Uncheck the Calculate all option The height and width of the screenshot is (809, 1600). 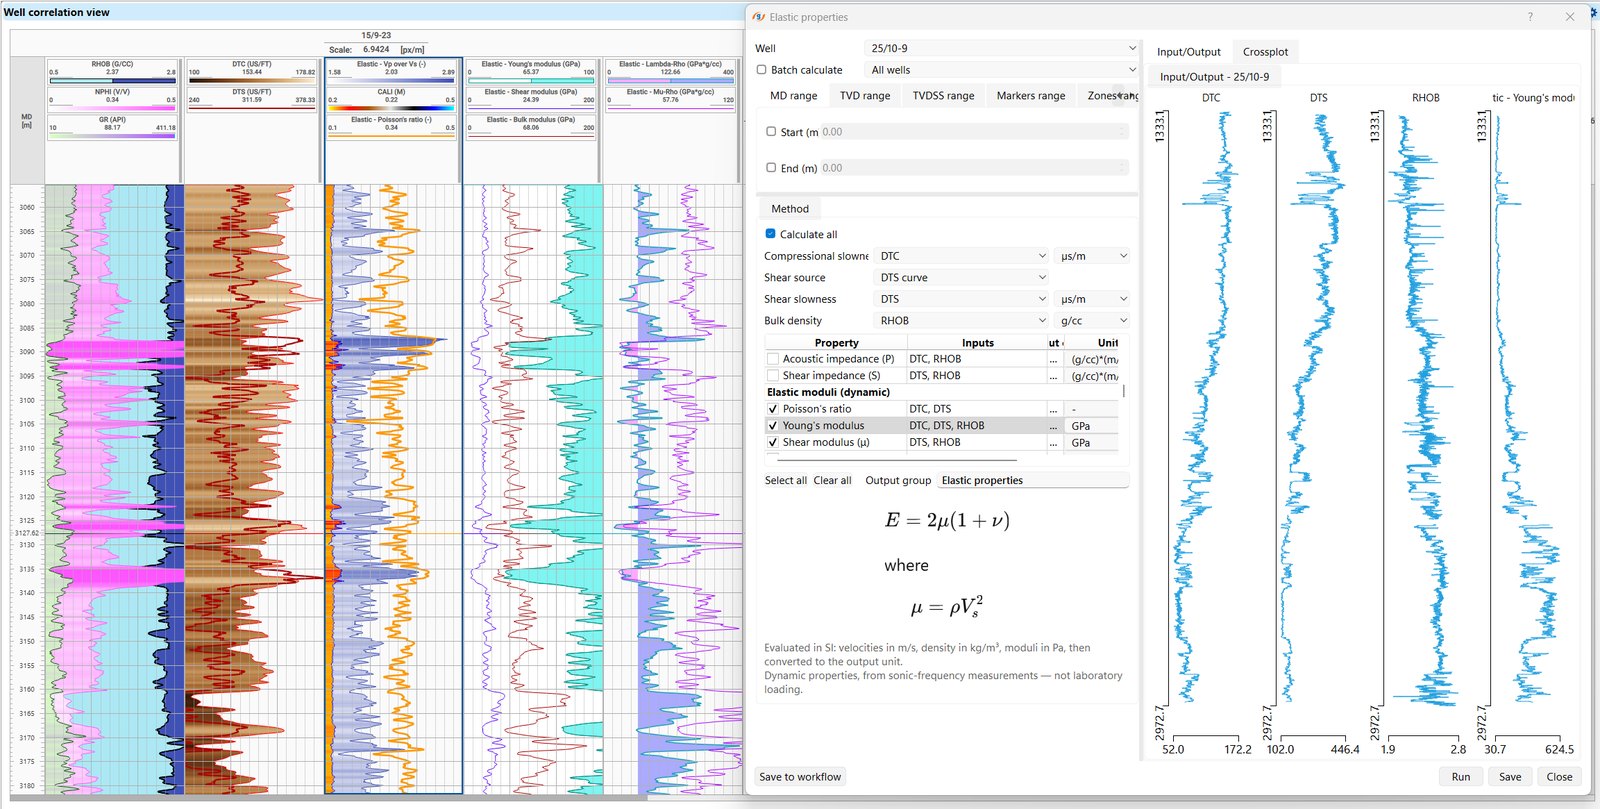tap(771, 234)
